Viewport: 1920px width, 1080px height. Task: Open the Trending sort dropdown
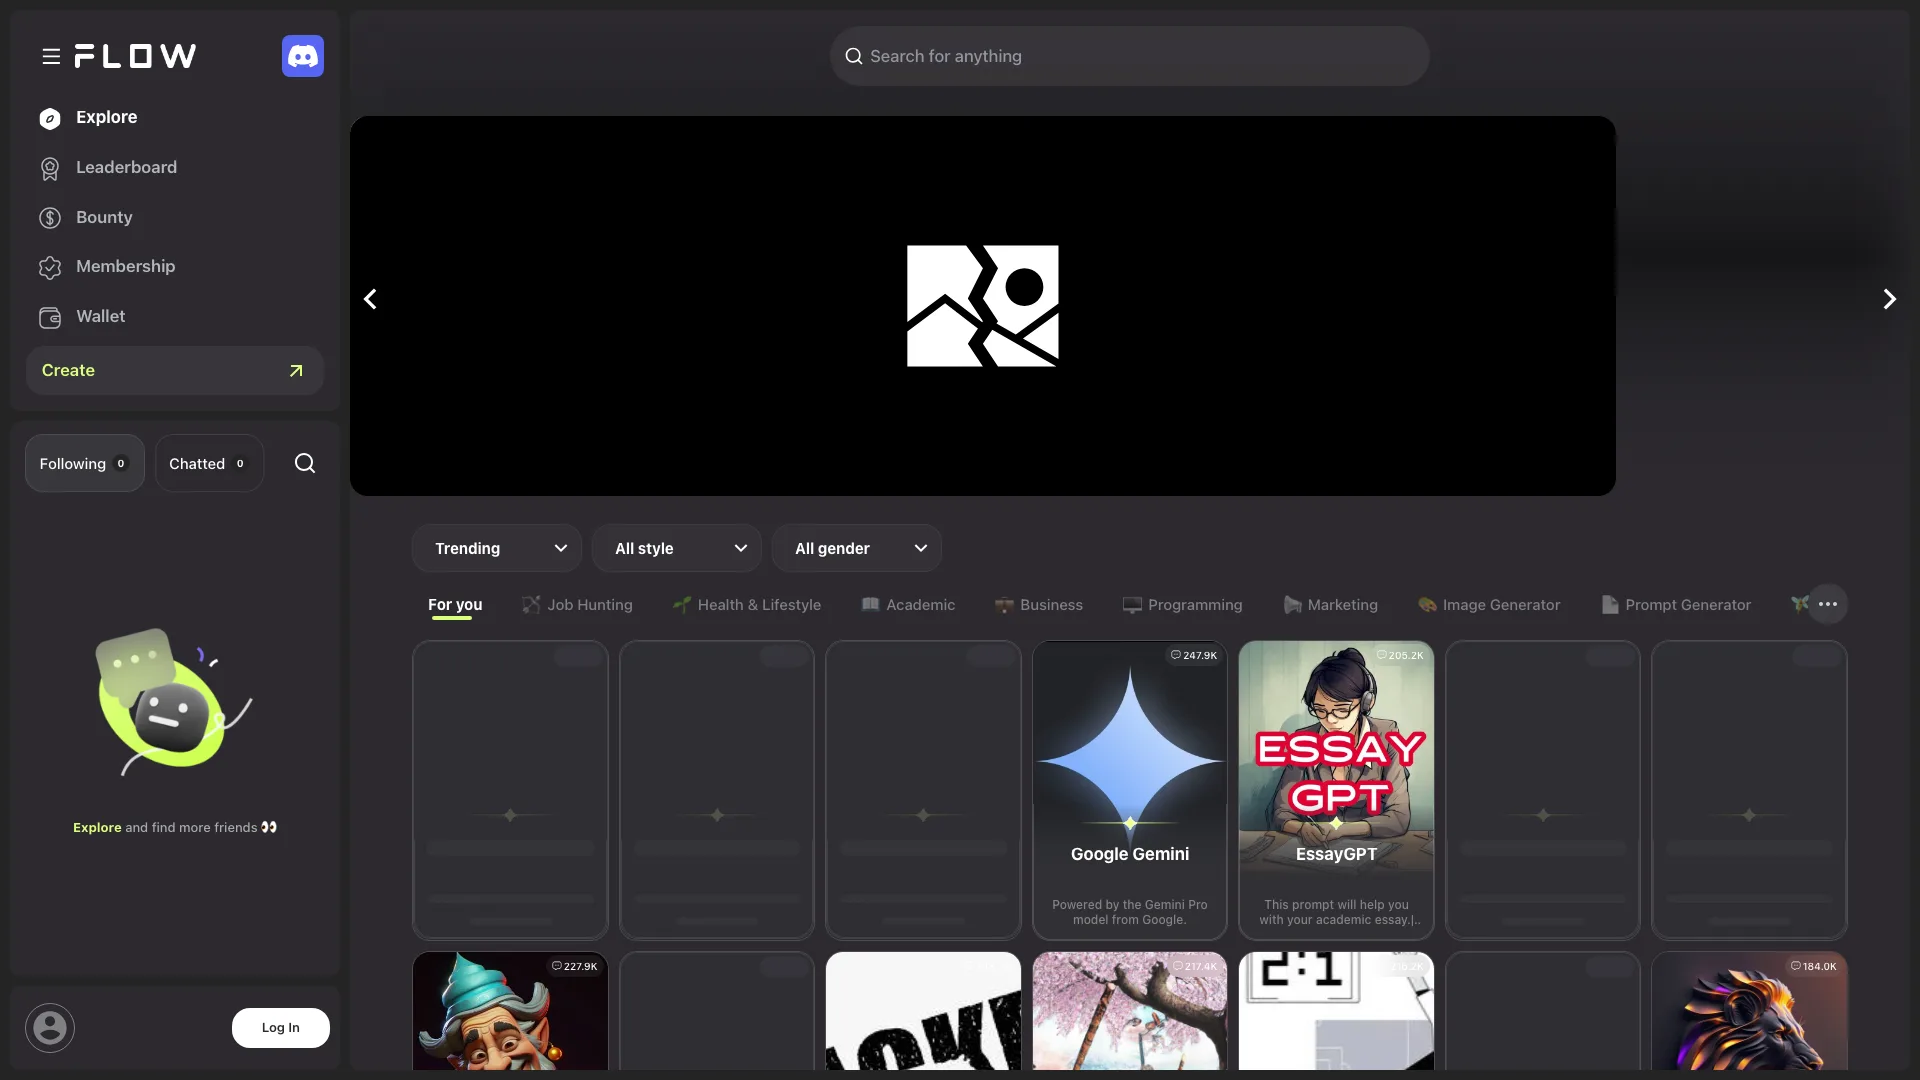coord(497,548)
